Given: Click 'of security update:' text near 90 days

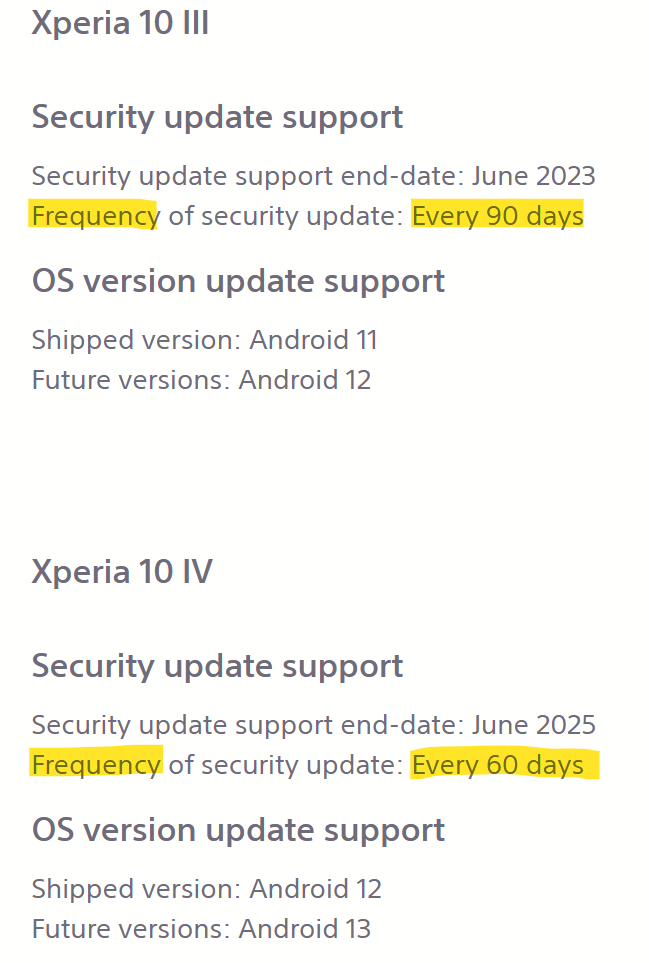Looking at the screenshot, I should click(x=286, y=216).
